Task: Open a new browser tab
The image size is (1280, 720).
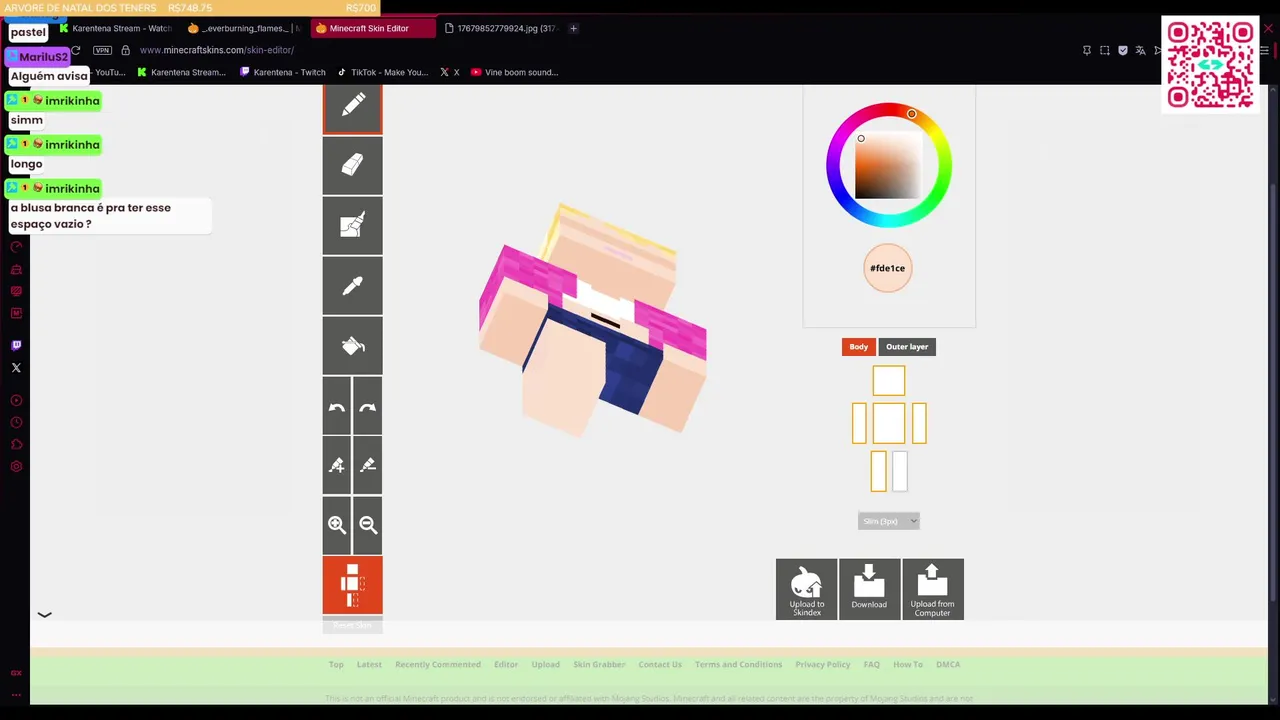Action: [x=573, y=28]
